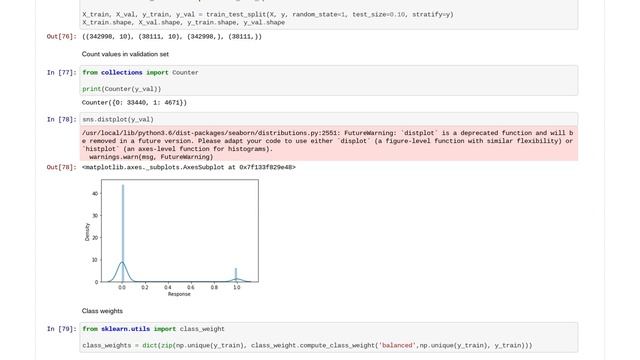This screenshot has width=640, height=360.
Task: Click the print(Counter(y_val)) line
Action: pyautogui.click(x=122, y=89)
